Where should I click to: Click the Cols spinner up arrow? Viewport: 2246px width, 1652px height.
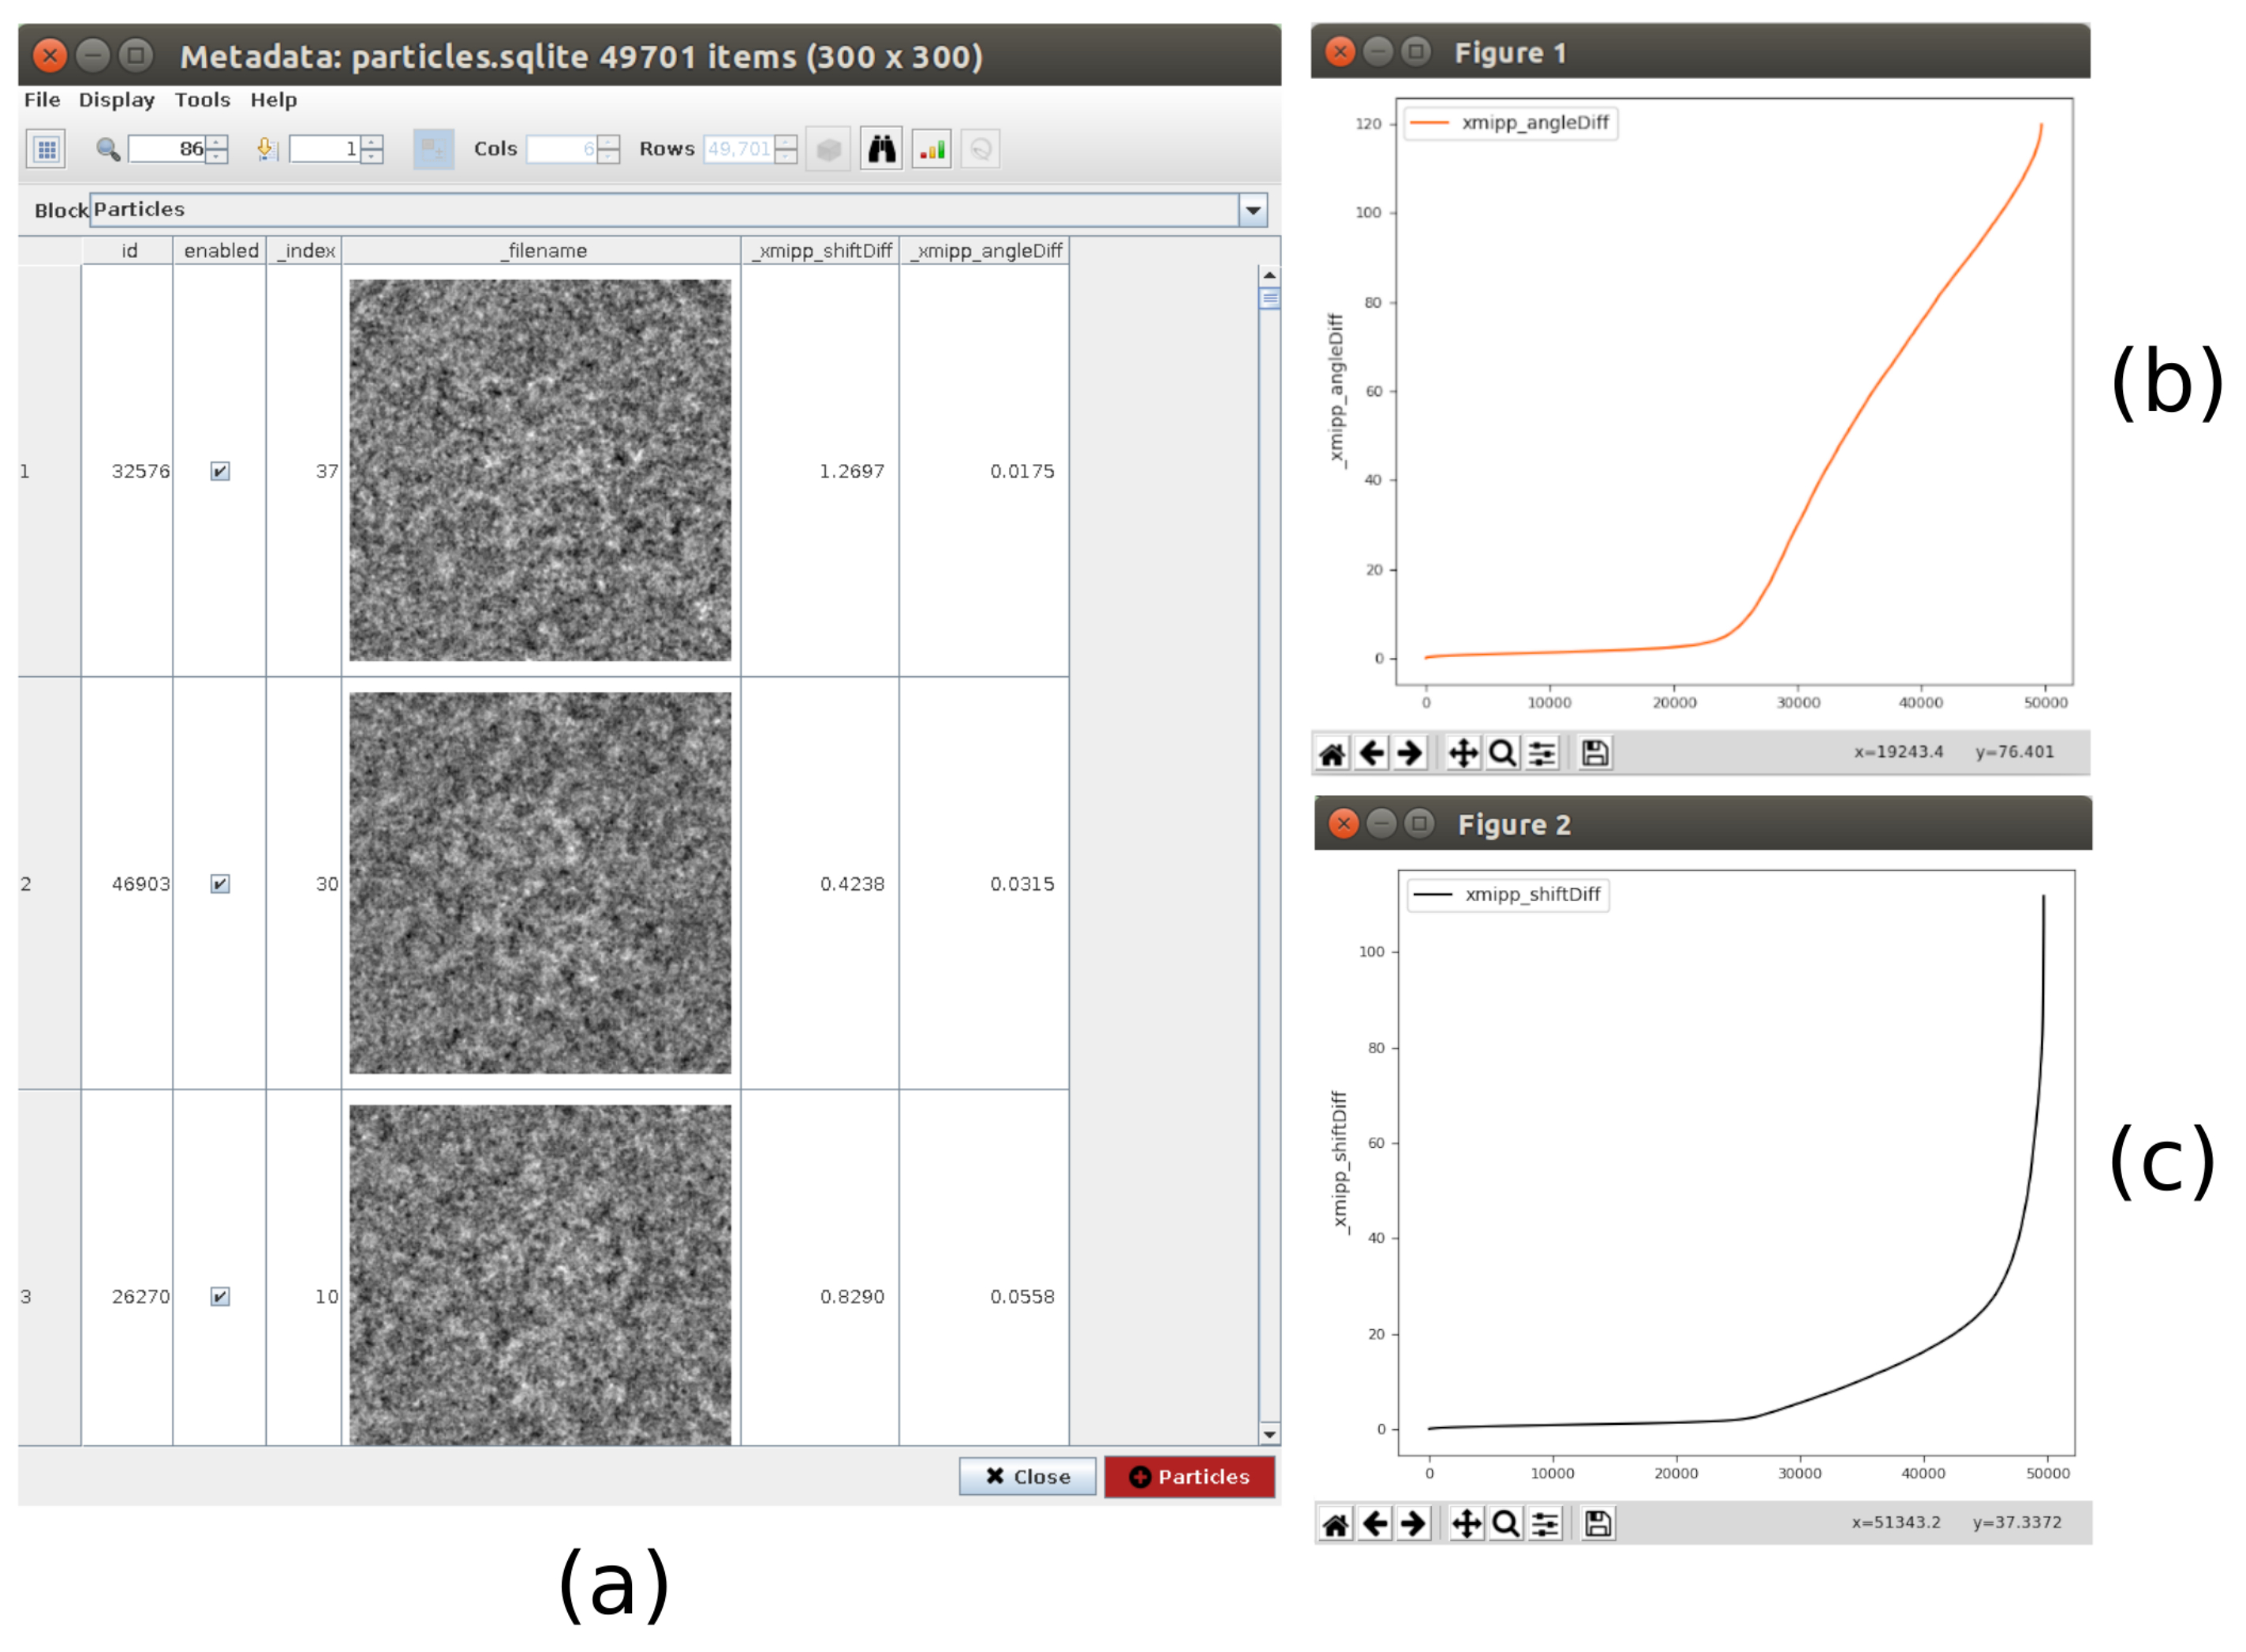[x=608, y=142]
